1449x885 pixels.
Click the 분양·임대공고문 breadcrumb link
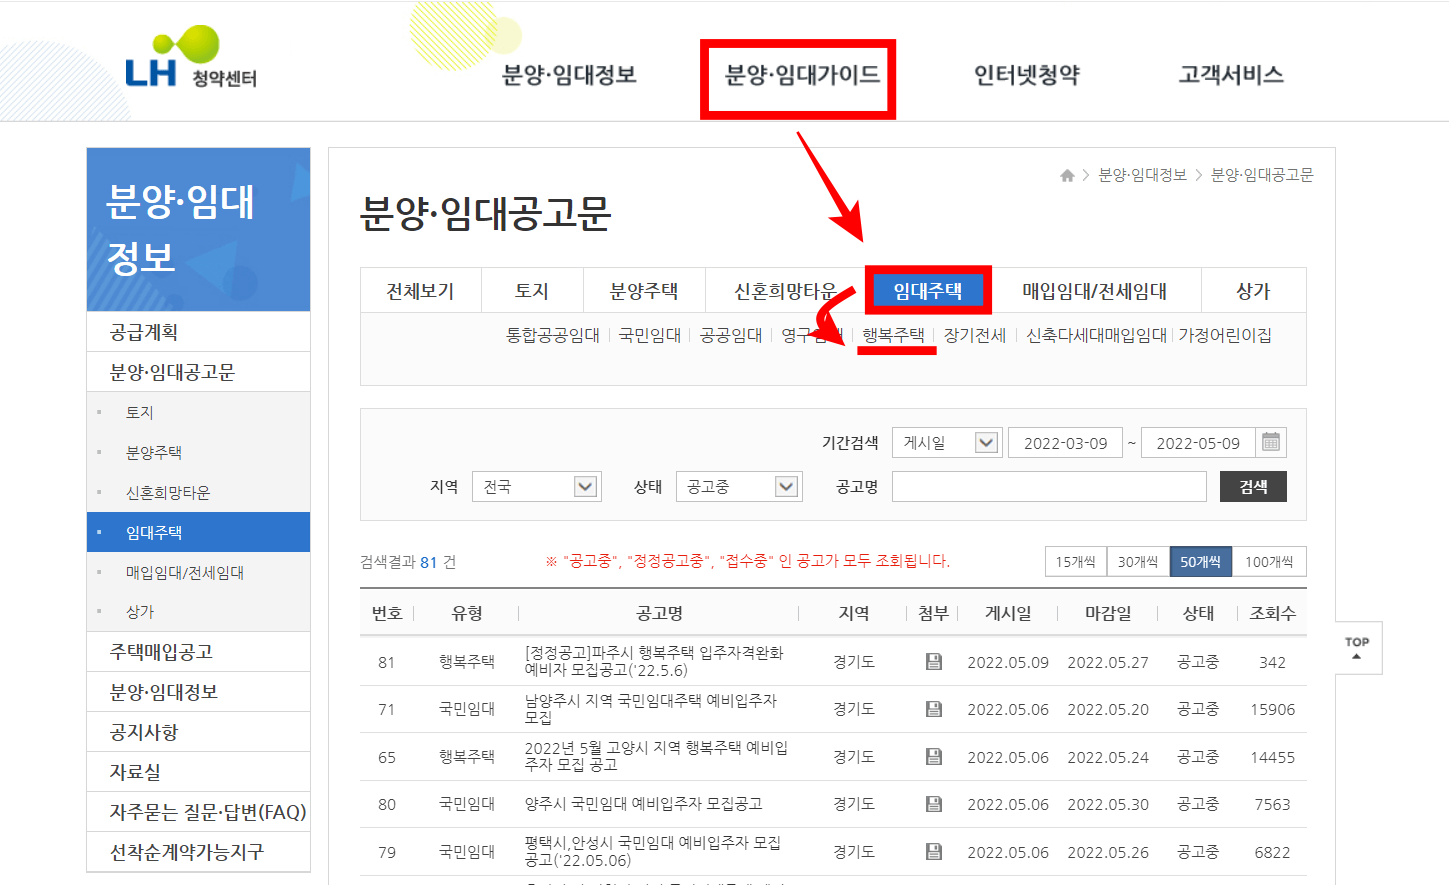(x=1262, y=175)
